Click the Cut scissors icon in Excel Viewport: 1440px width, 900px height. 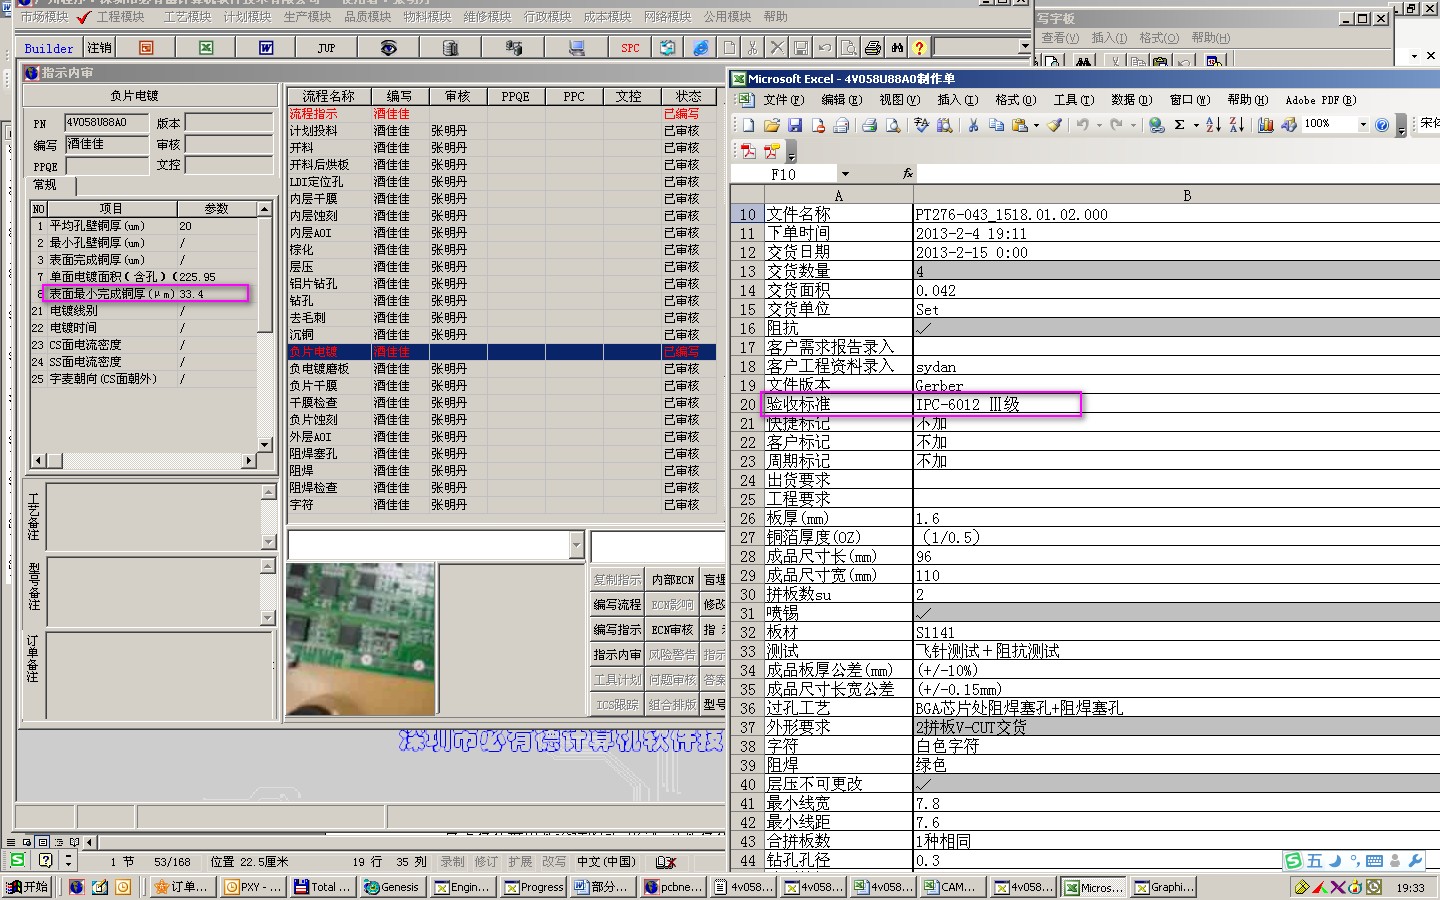[972, 125]
